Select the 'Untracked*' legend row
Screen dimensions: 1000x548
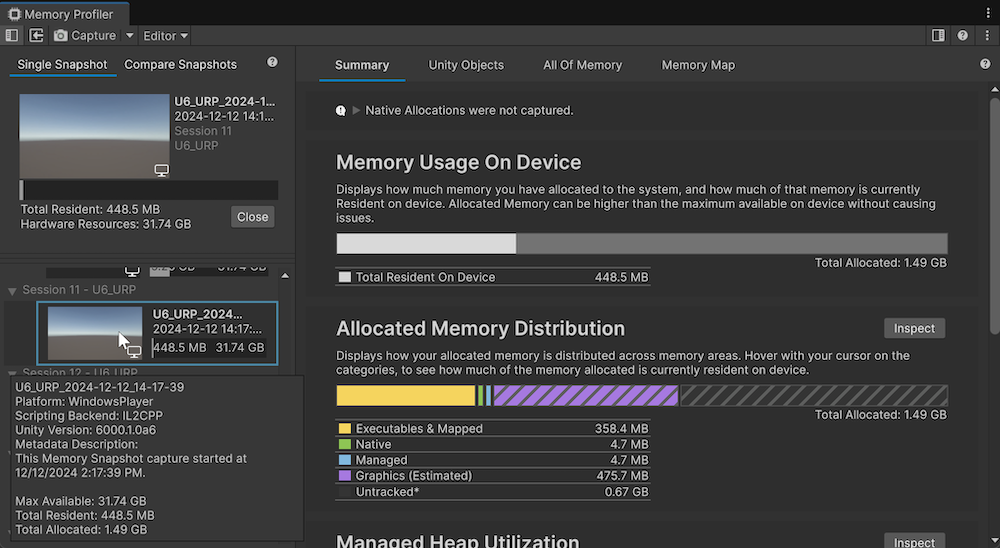pos(493,492)
